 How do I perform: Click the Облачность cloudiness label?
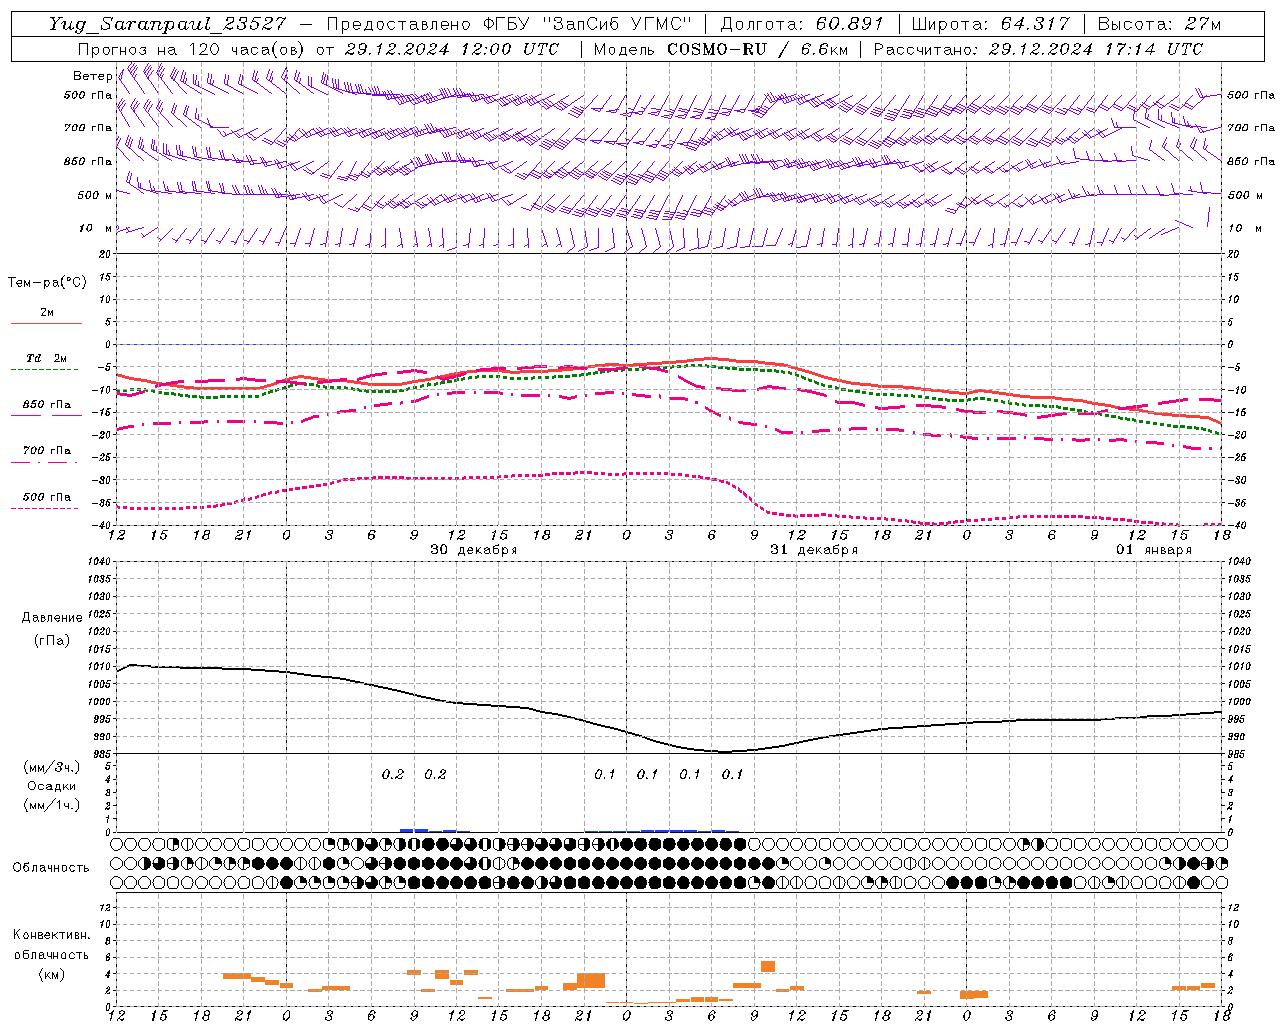coord(51,867)
